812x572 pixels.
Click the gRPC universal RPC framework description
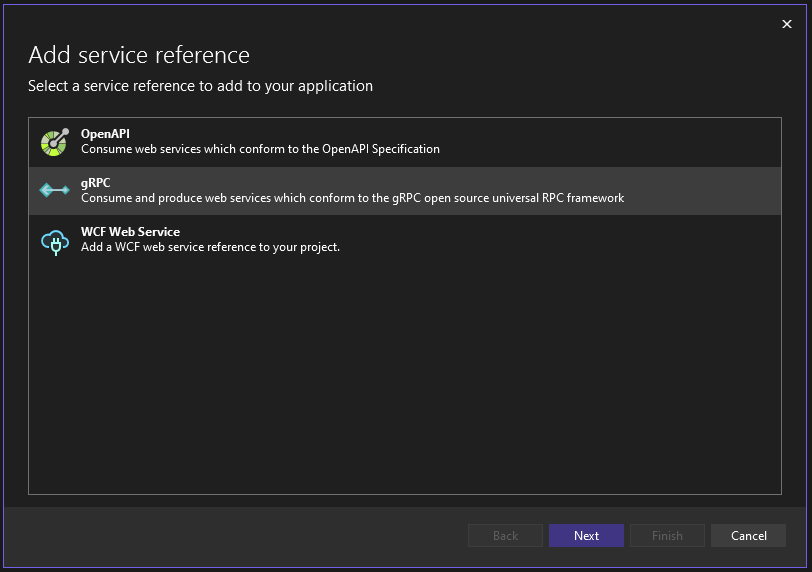352,198
